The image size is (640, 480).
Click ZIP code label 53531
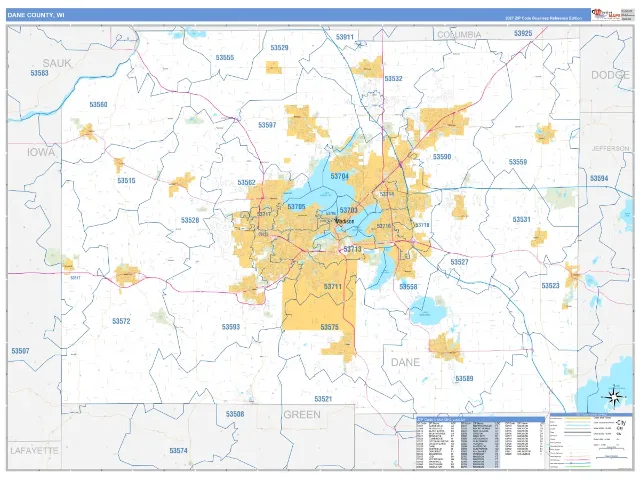(521, 220)
